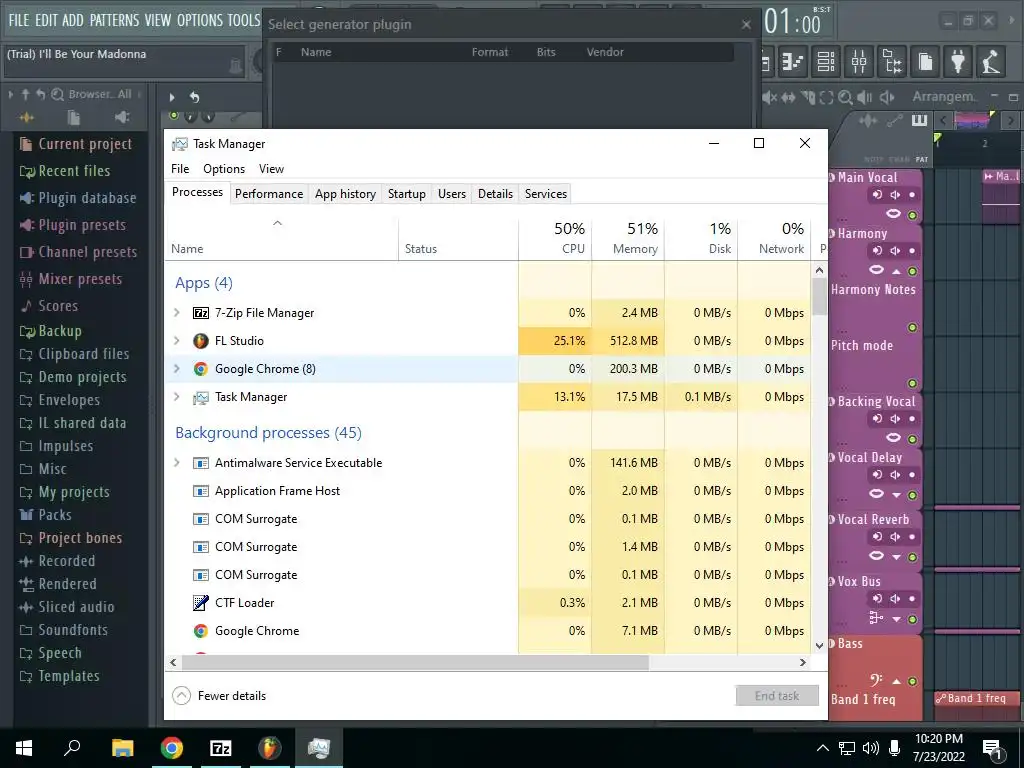This screenshot has width=1024, height=768.
Task: Click the files browser tab icon
Action: (x=74, y=118)
